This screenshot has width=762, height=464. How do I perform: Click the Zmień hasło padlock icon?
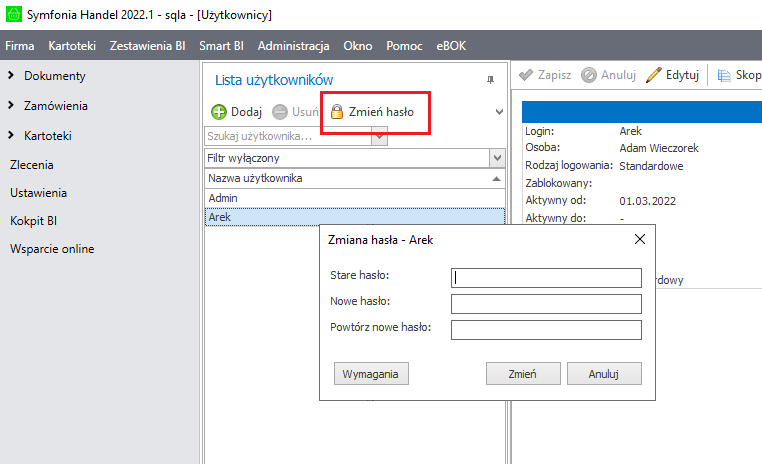[337, 112]
